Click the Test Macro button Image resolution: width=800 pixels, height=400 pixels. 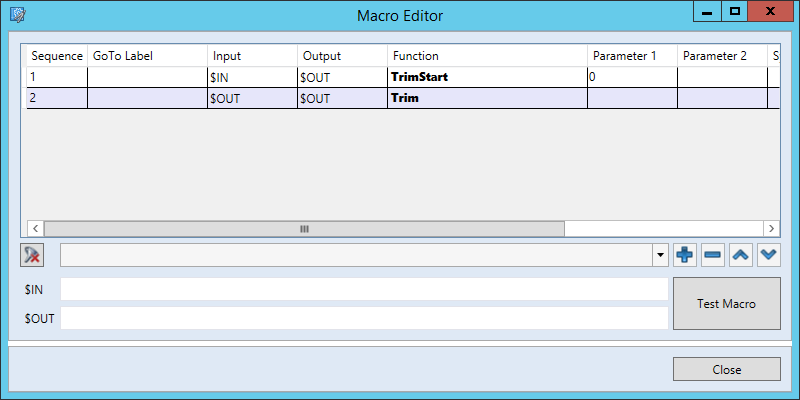click(726, 304)
